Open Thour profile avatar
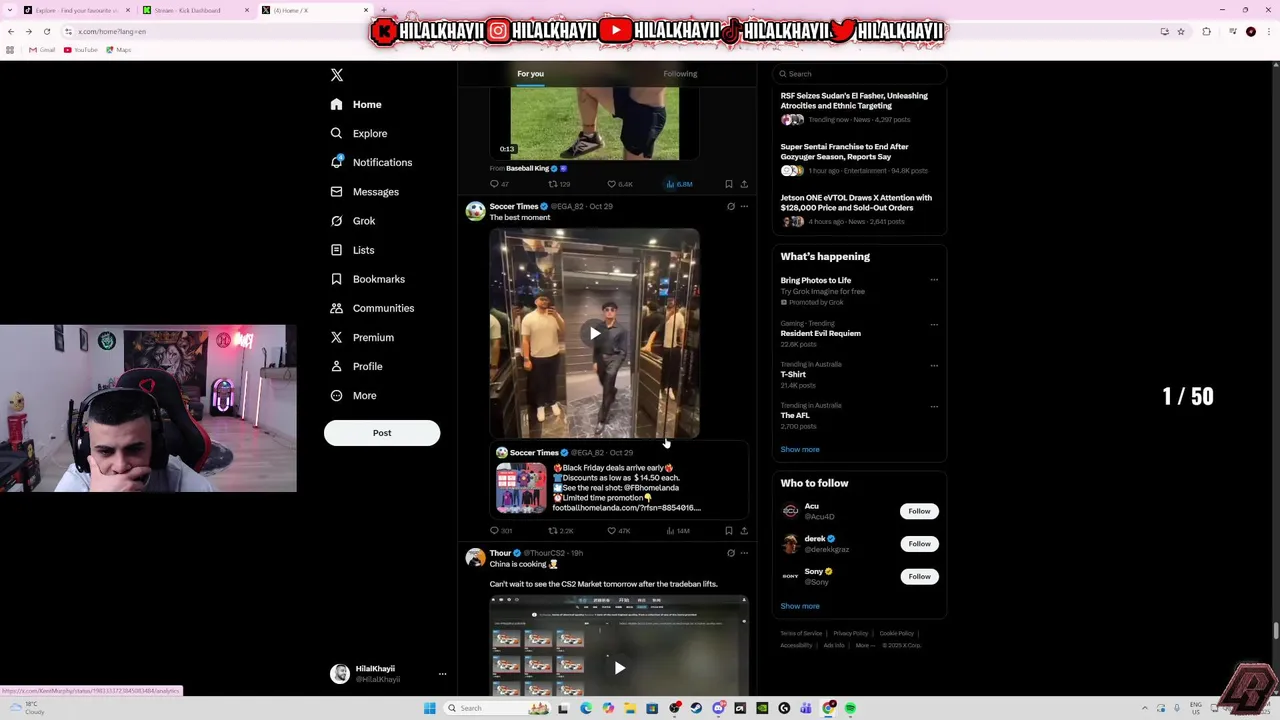 point(475,557)
